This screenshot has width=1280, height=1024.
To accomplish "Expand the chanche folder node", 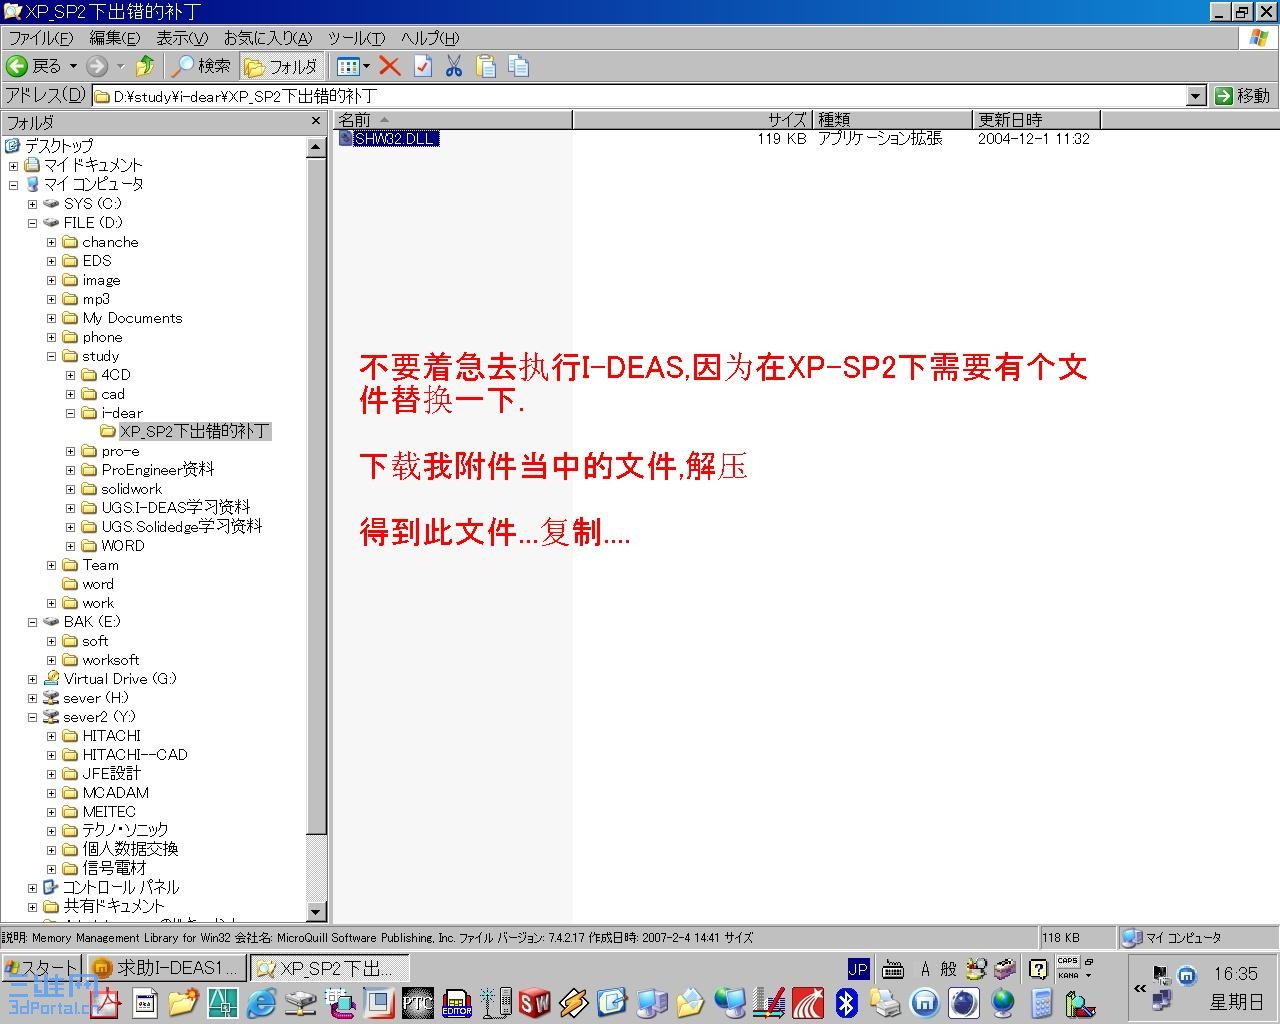I will 51,242.
